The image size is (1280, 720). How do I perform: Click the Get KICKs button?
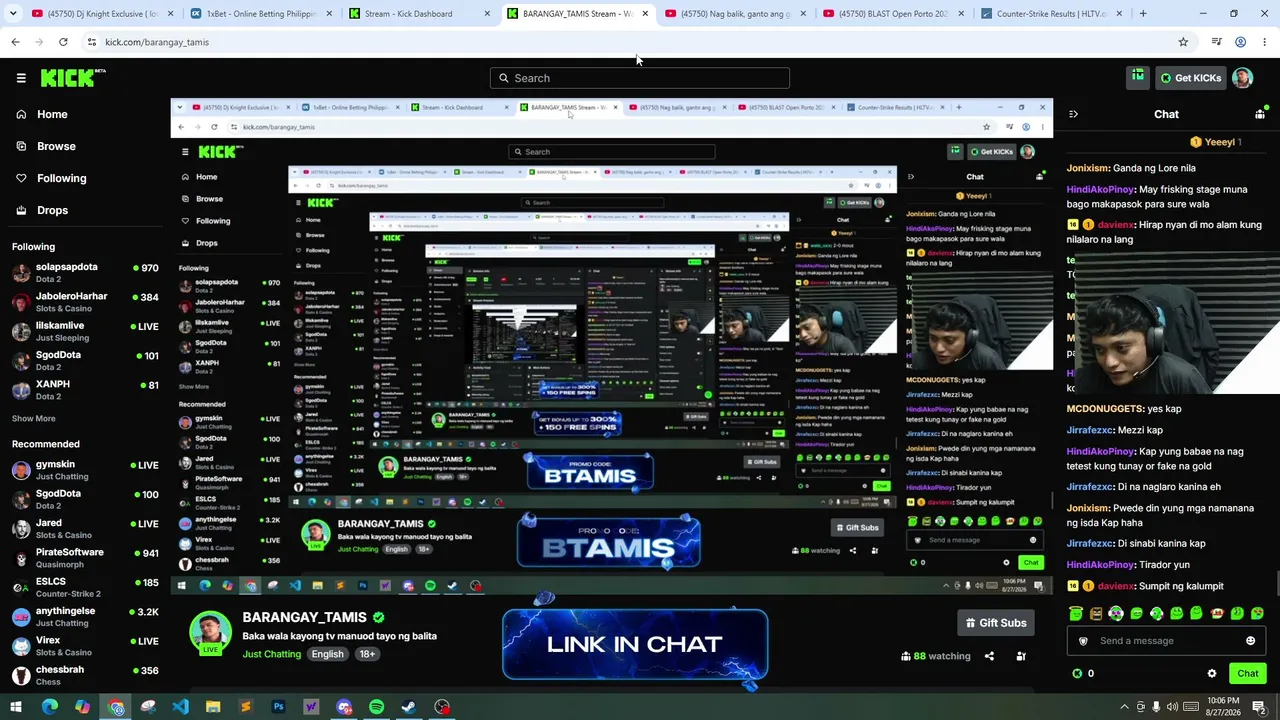click(x=1190, y=78)
